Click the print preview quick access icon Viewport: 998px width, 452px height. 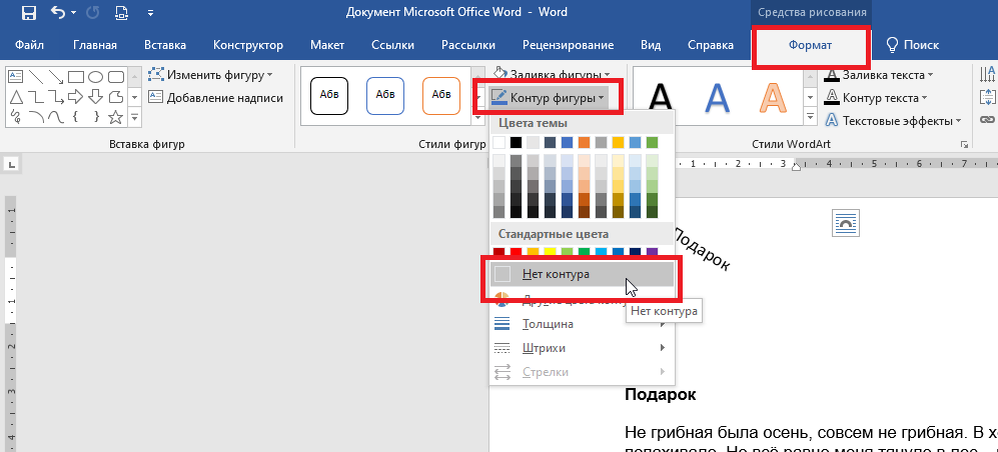click(122, 12)
